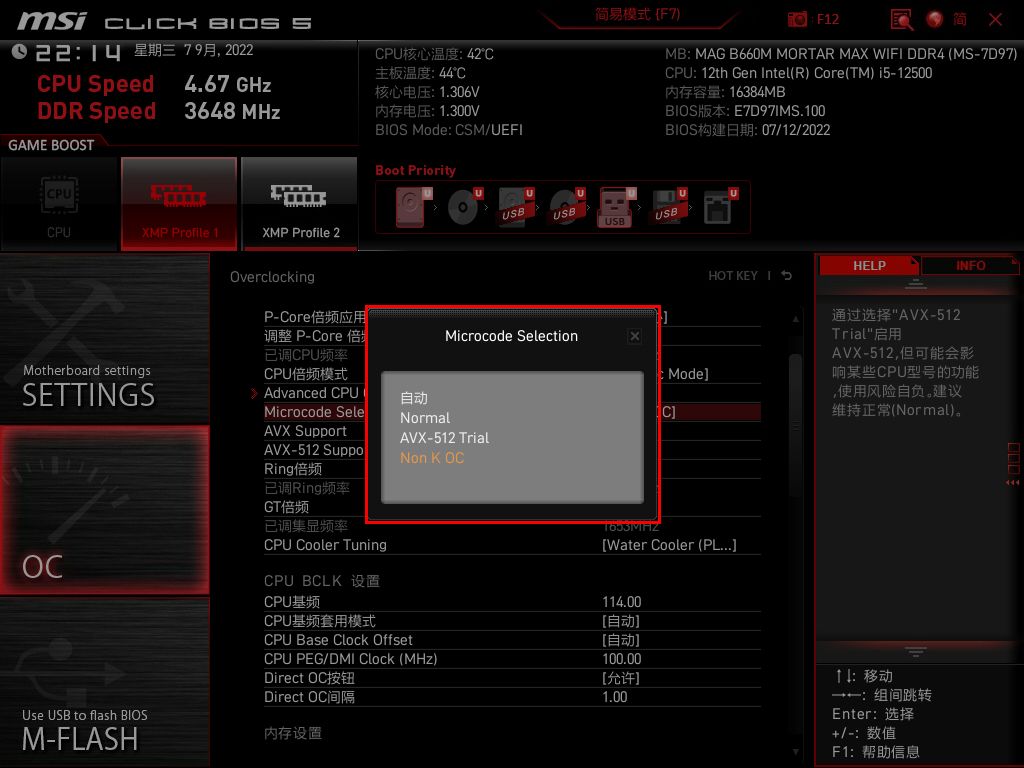The image size is (1024, 768).
Task: Click the favorites search icon in title bar
Action: pos(899,19)
